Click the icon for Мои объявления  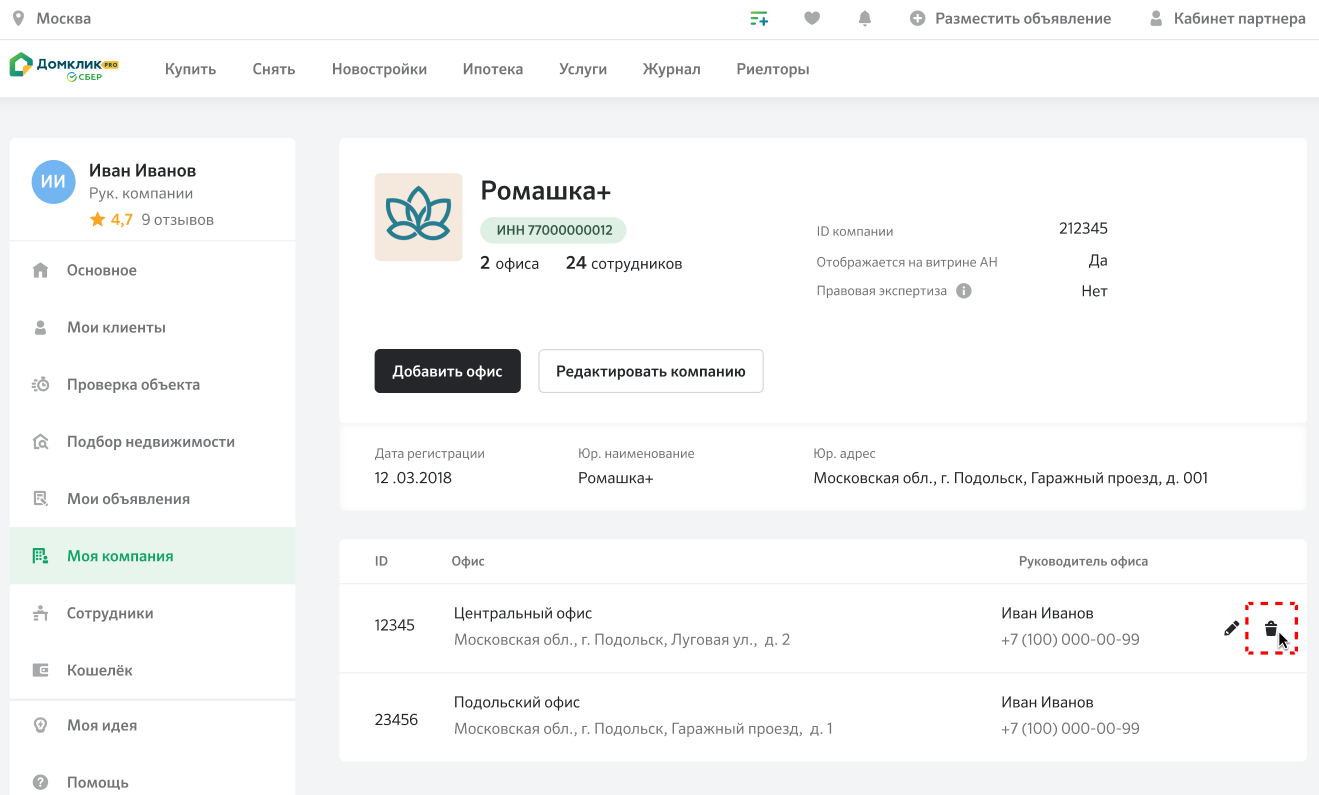pyautogui.click(x=41, y=498)
